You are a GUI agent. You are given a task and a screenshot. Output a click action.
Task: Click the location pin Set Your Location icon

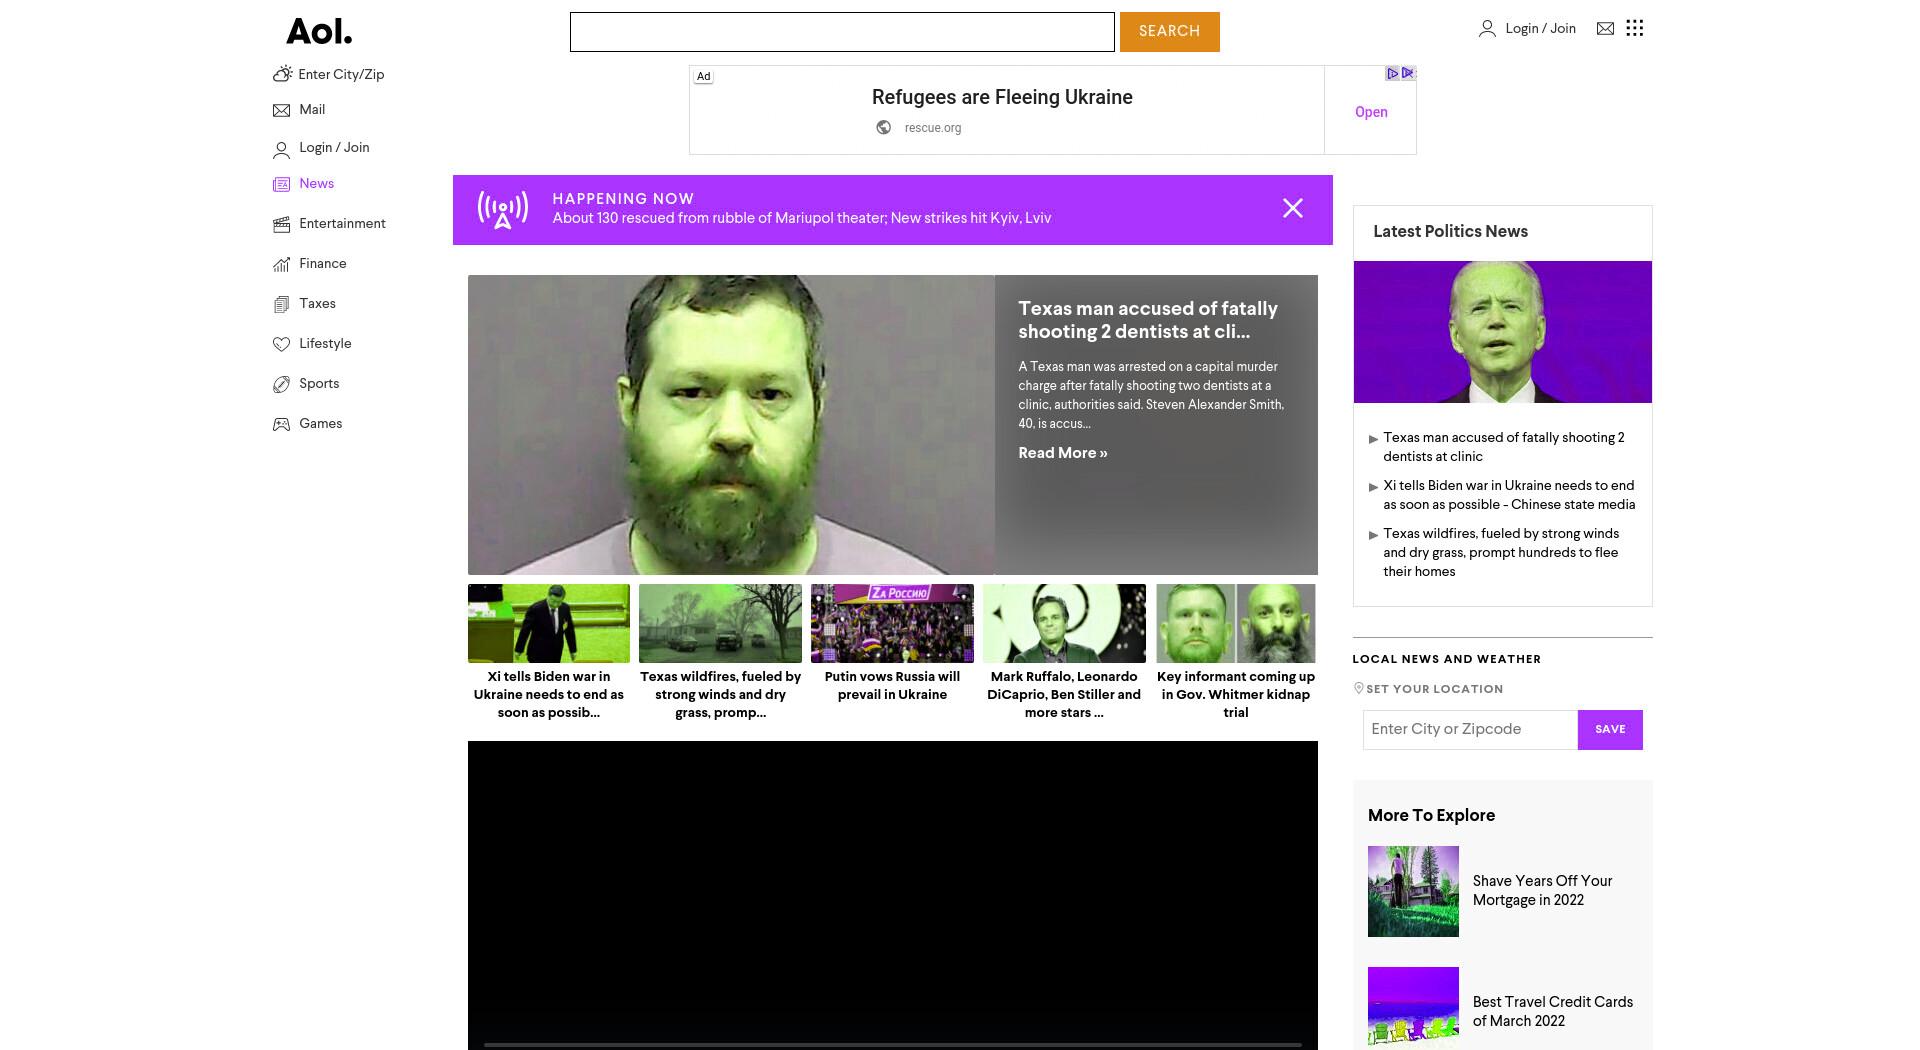tap(1358, 688)
